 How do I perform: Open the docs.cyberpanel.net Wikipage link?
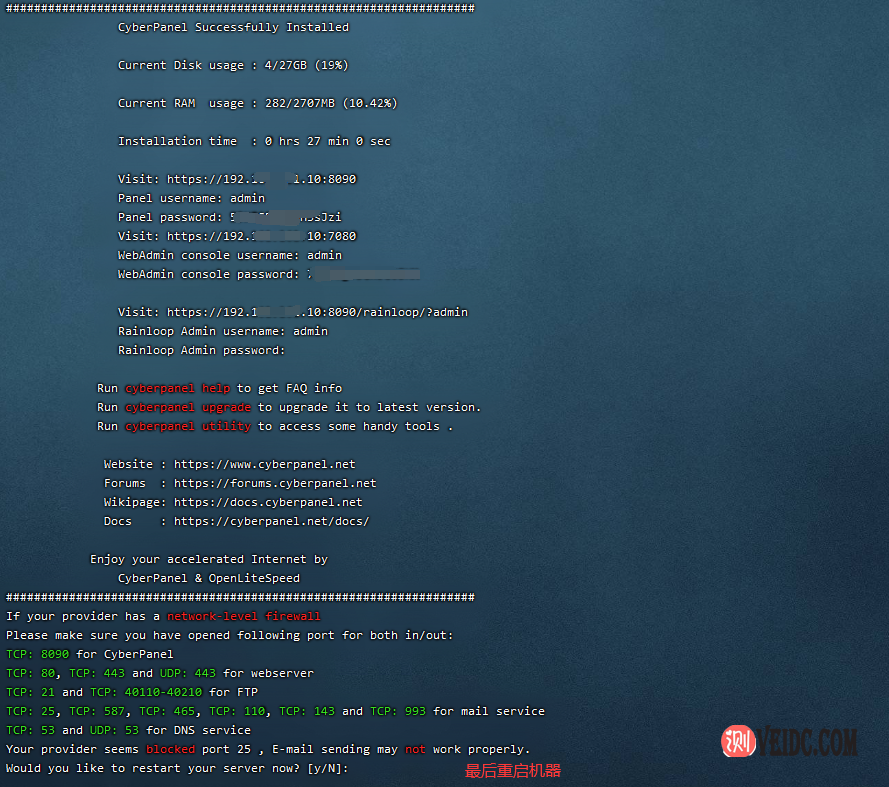click(x=268, y=502)
